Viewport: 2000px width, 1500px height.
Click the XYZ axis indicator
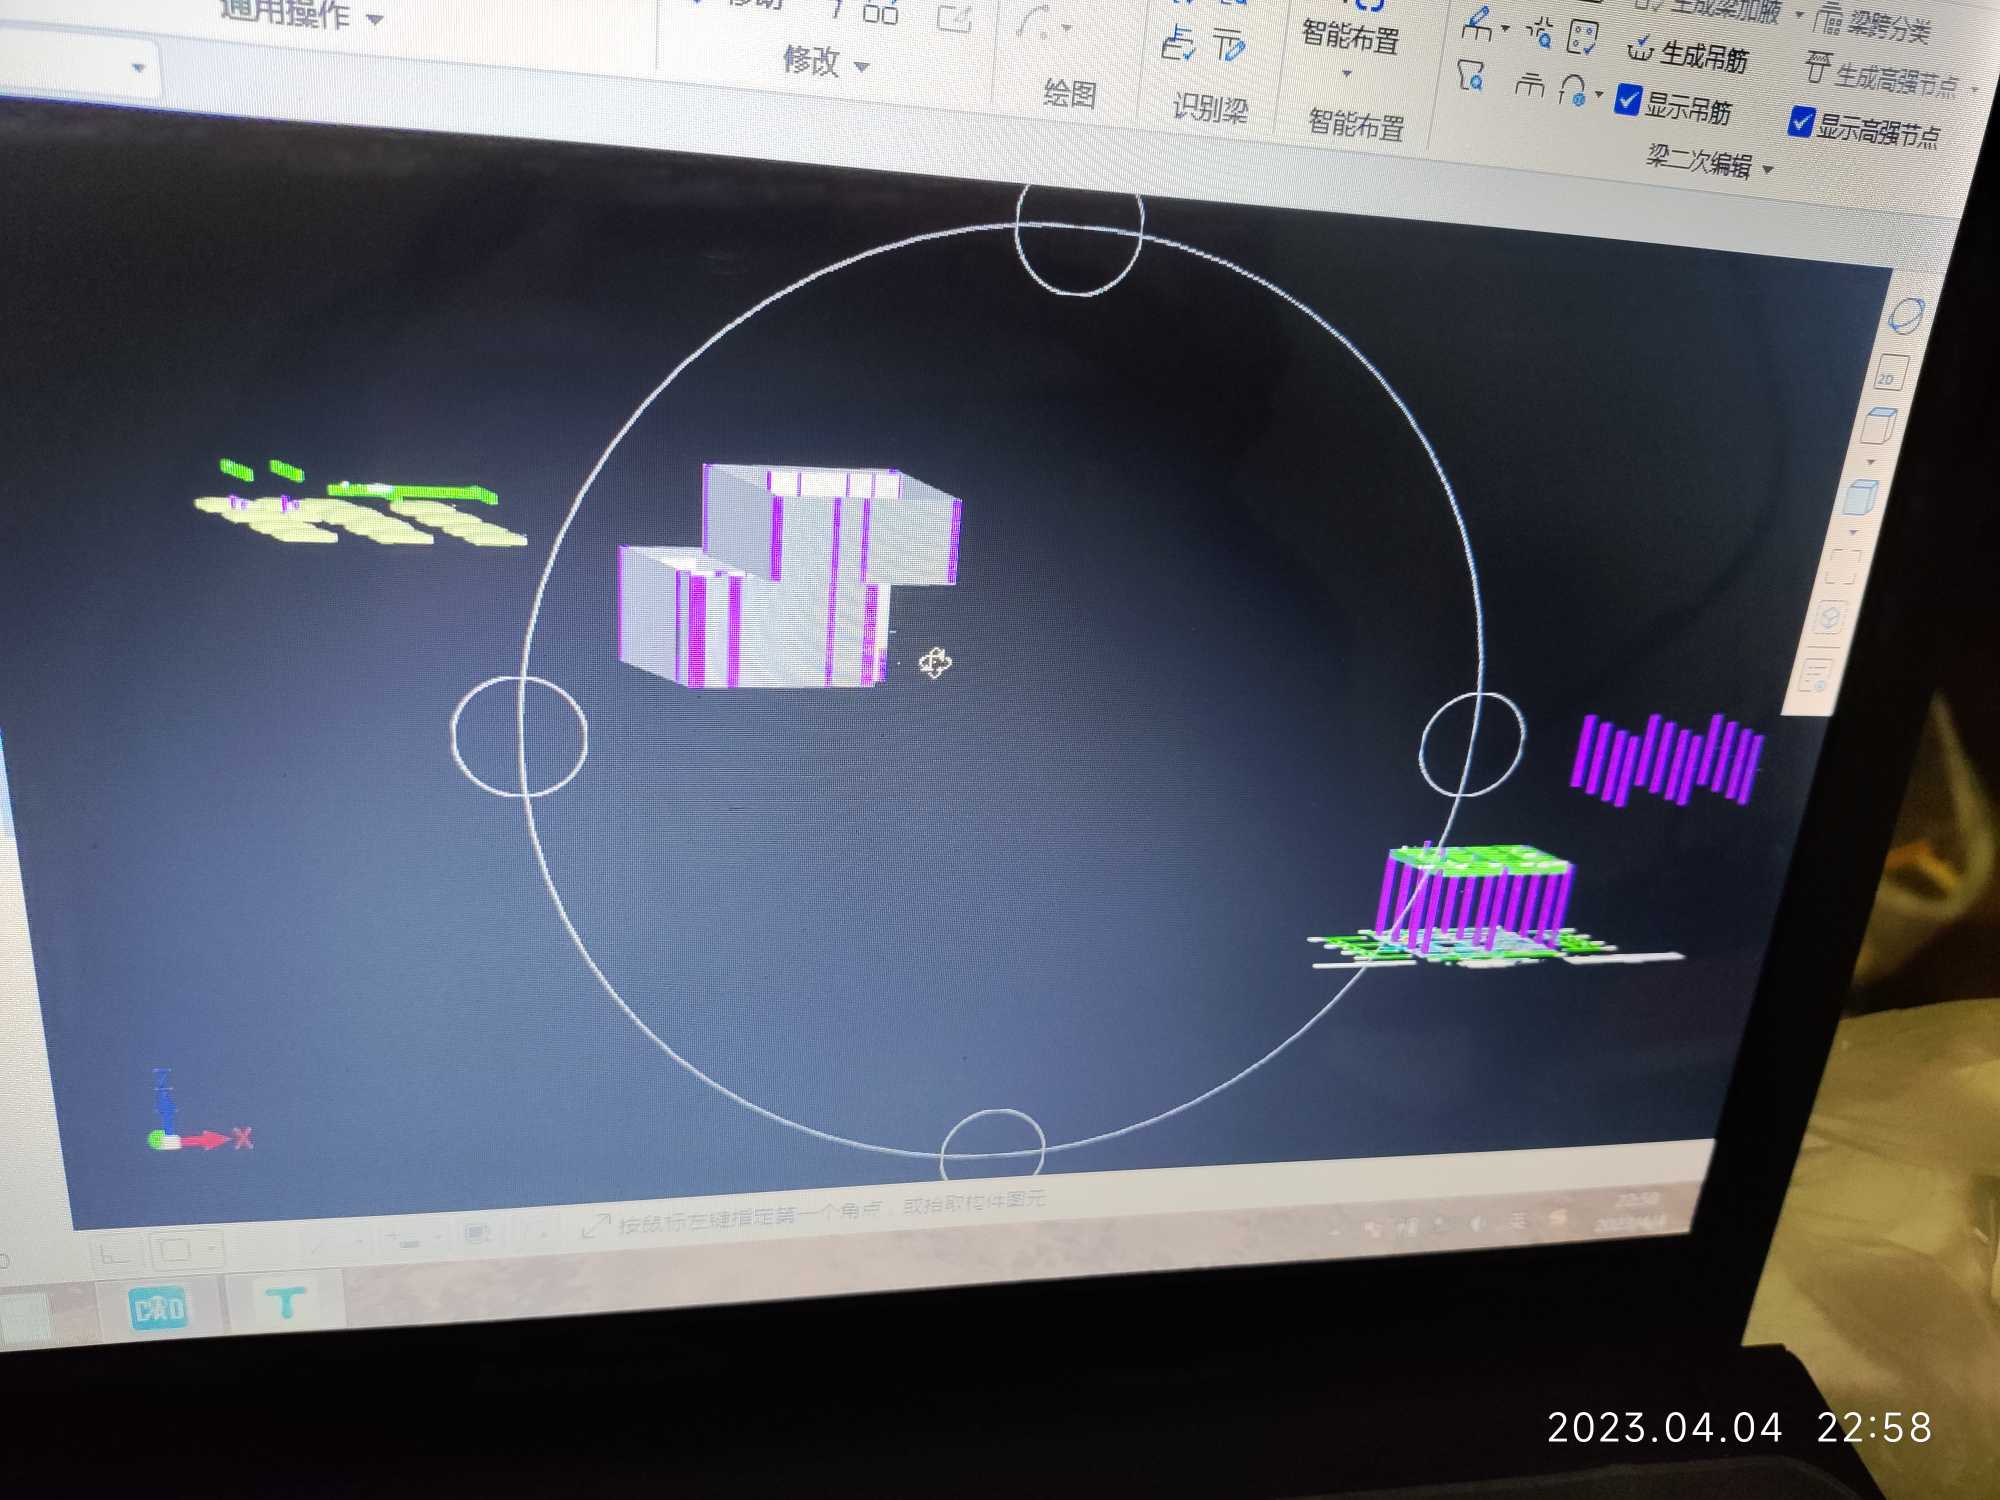tap(200, 1112)
